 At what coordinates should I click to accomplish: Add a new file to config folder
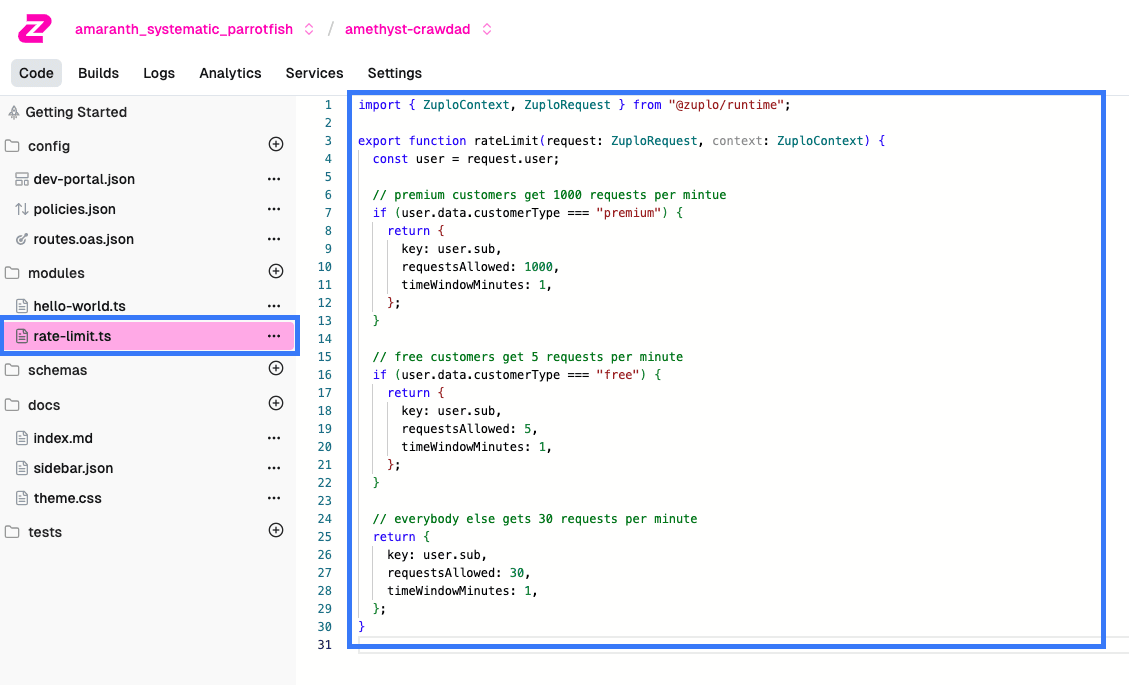point(276,145)
